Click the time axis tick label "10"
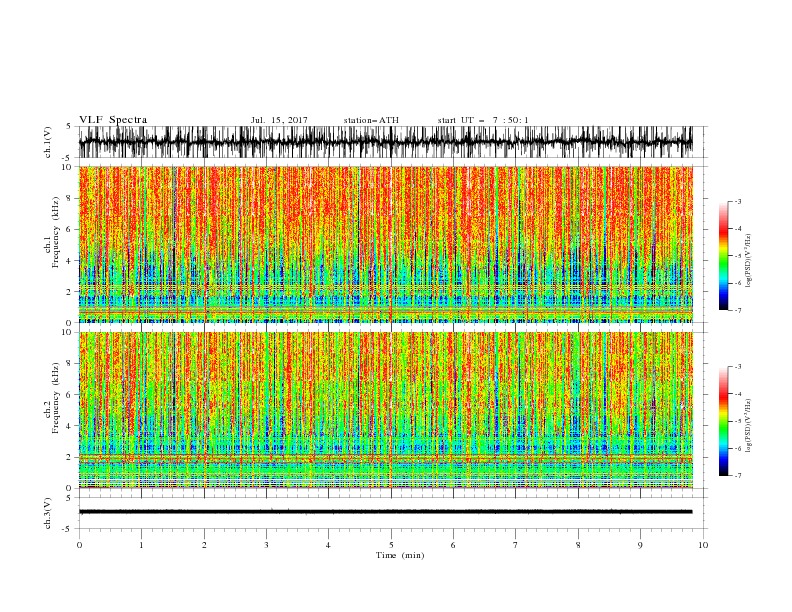The height and width of the screenshot is (612, 792). [703, 545]
